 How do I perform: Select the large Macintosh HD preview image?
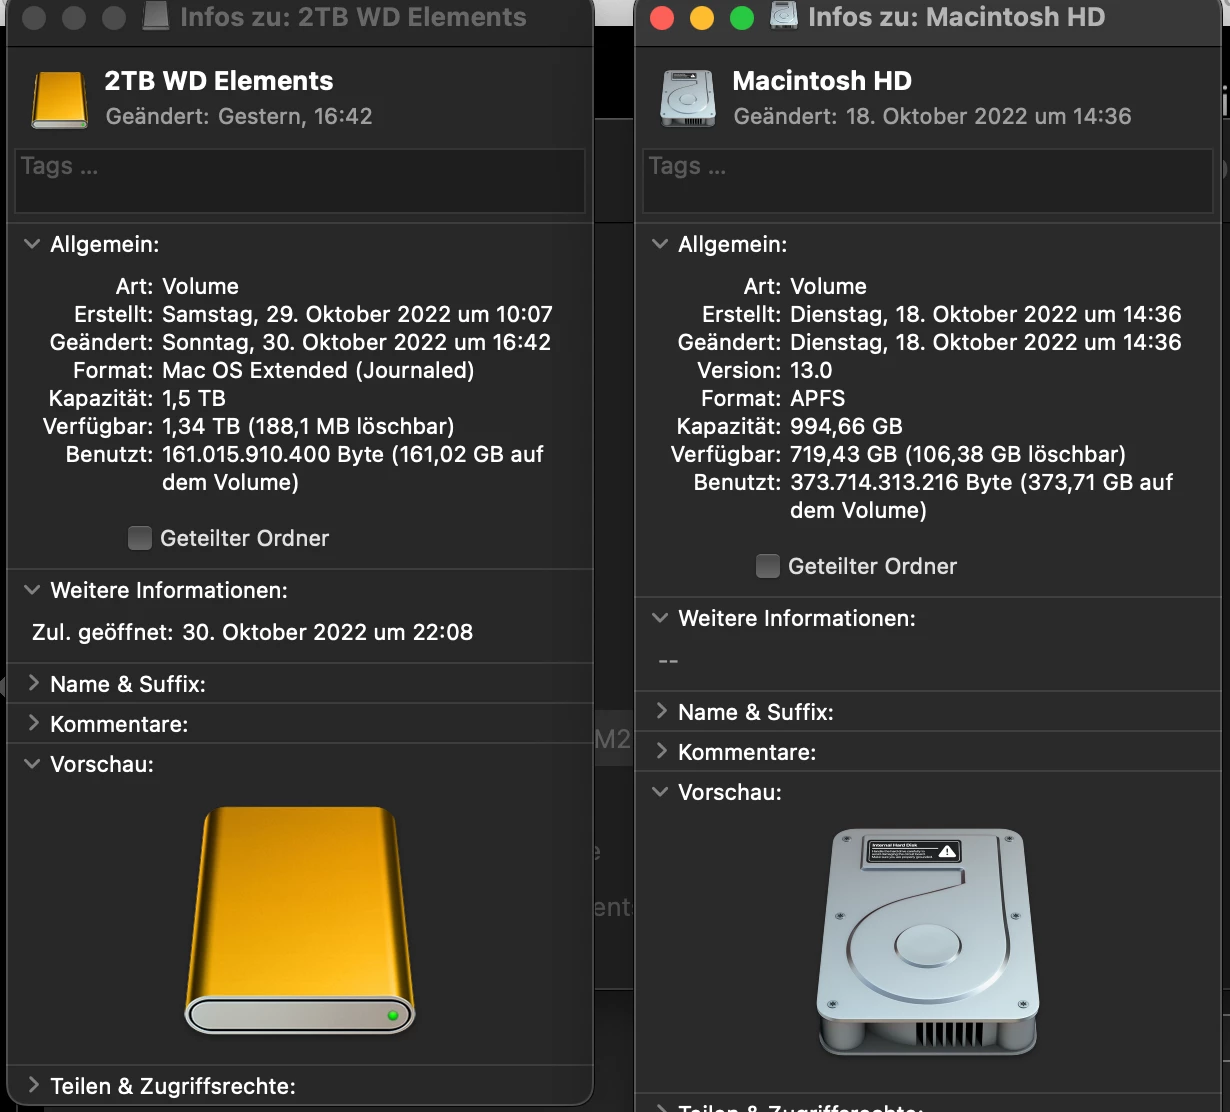928,940
